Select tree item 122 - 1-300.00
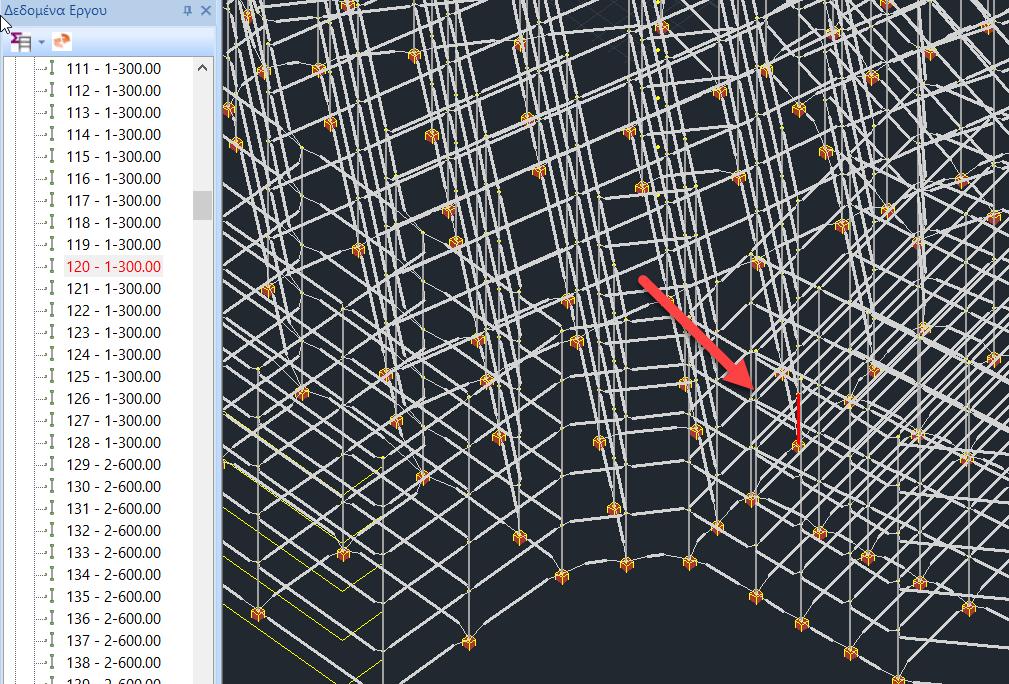 (x=113, y=310)
